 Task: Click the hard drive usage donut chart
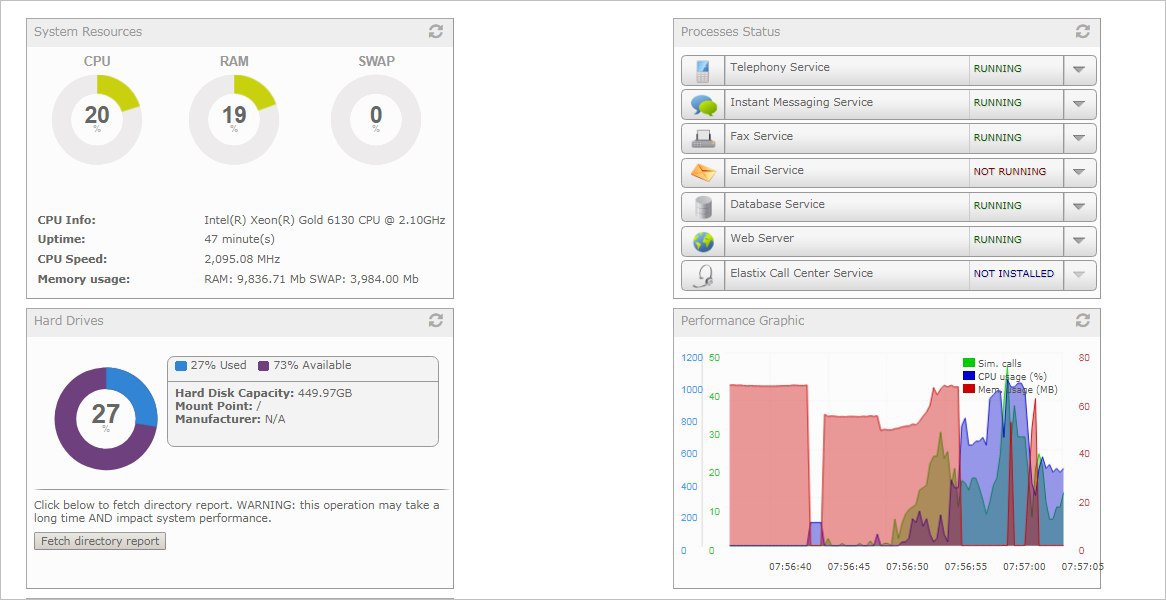(x=106, y=418)
